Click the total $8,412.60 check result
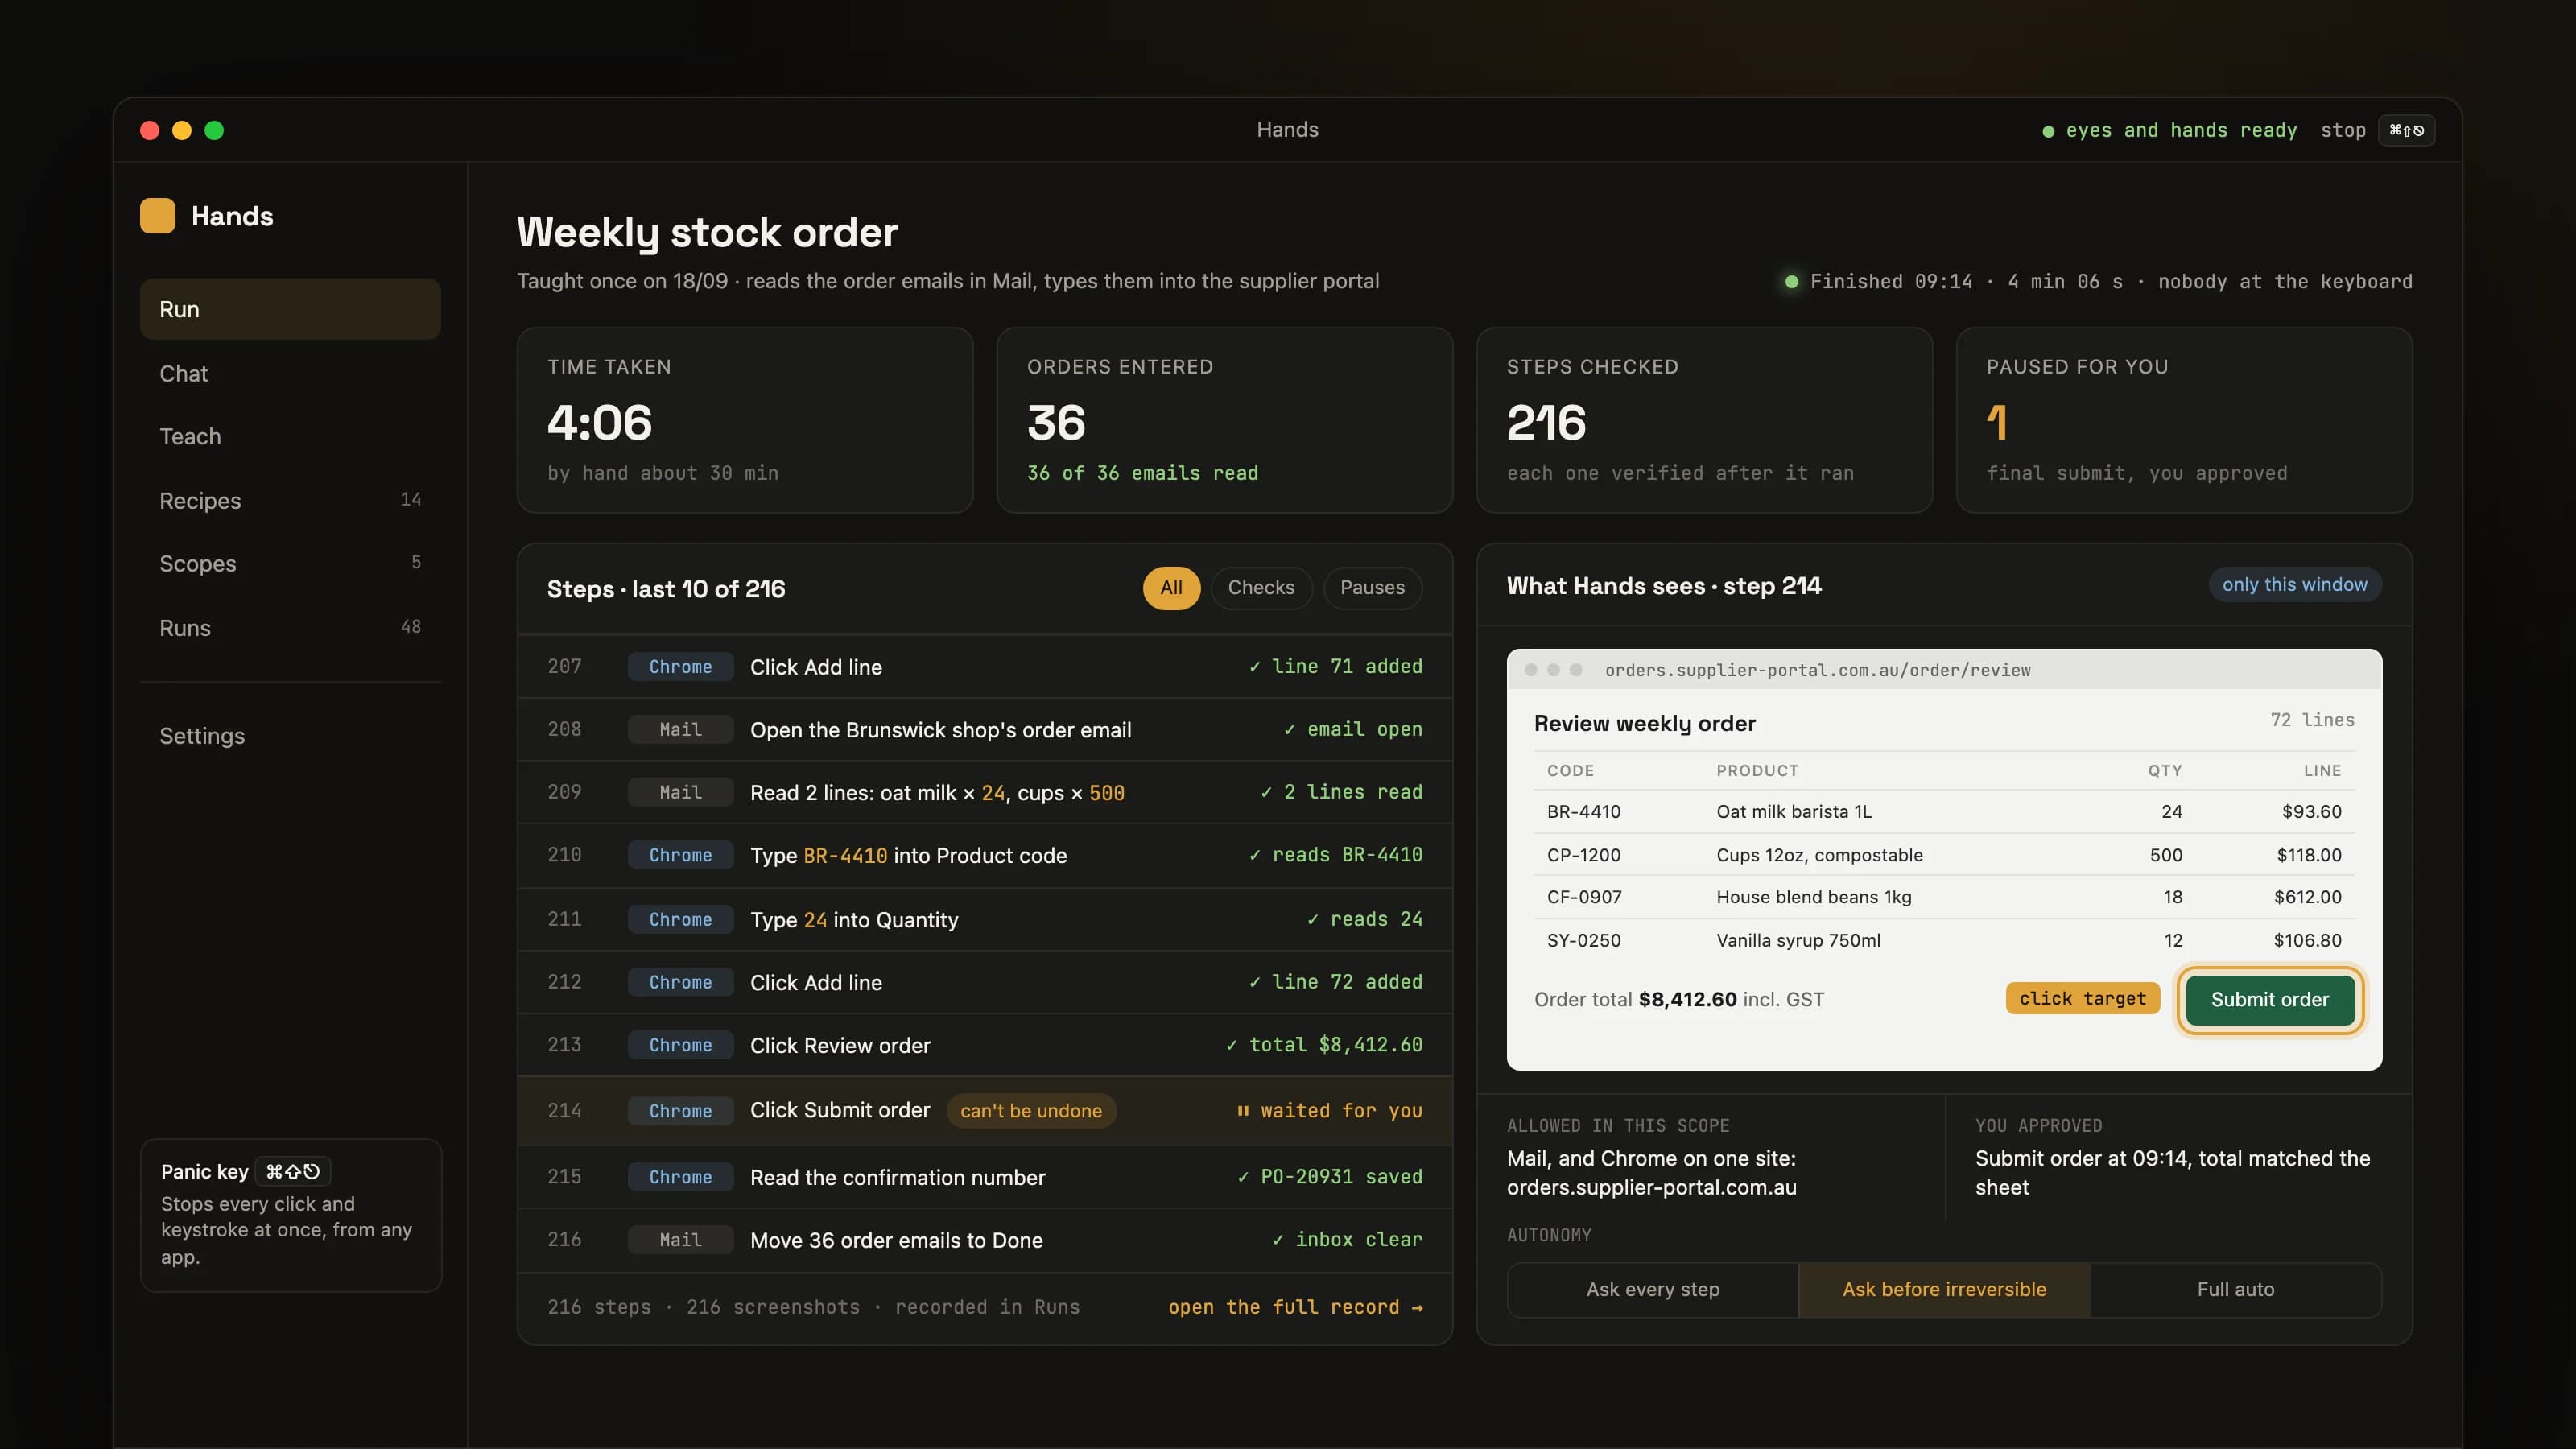The height and width of the screenshot is (1449, 2576). pyautogui.click(x=1324, y=1045)
